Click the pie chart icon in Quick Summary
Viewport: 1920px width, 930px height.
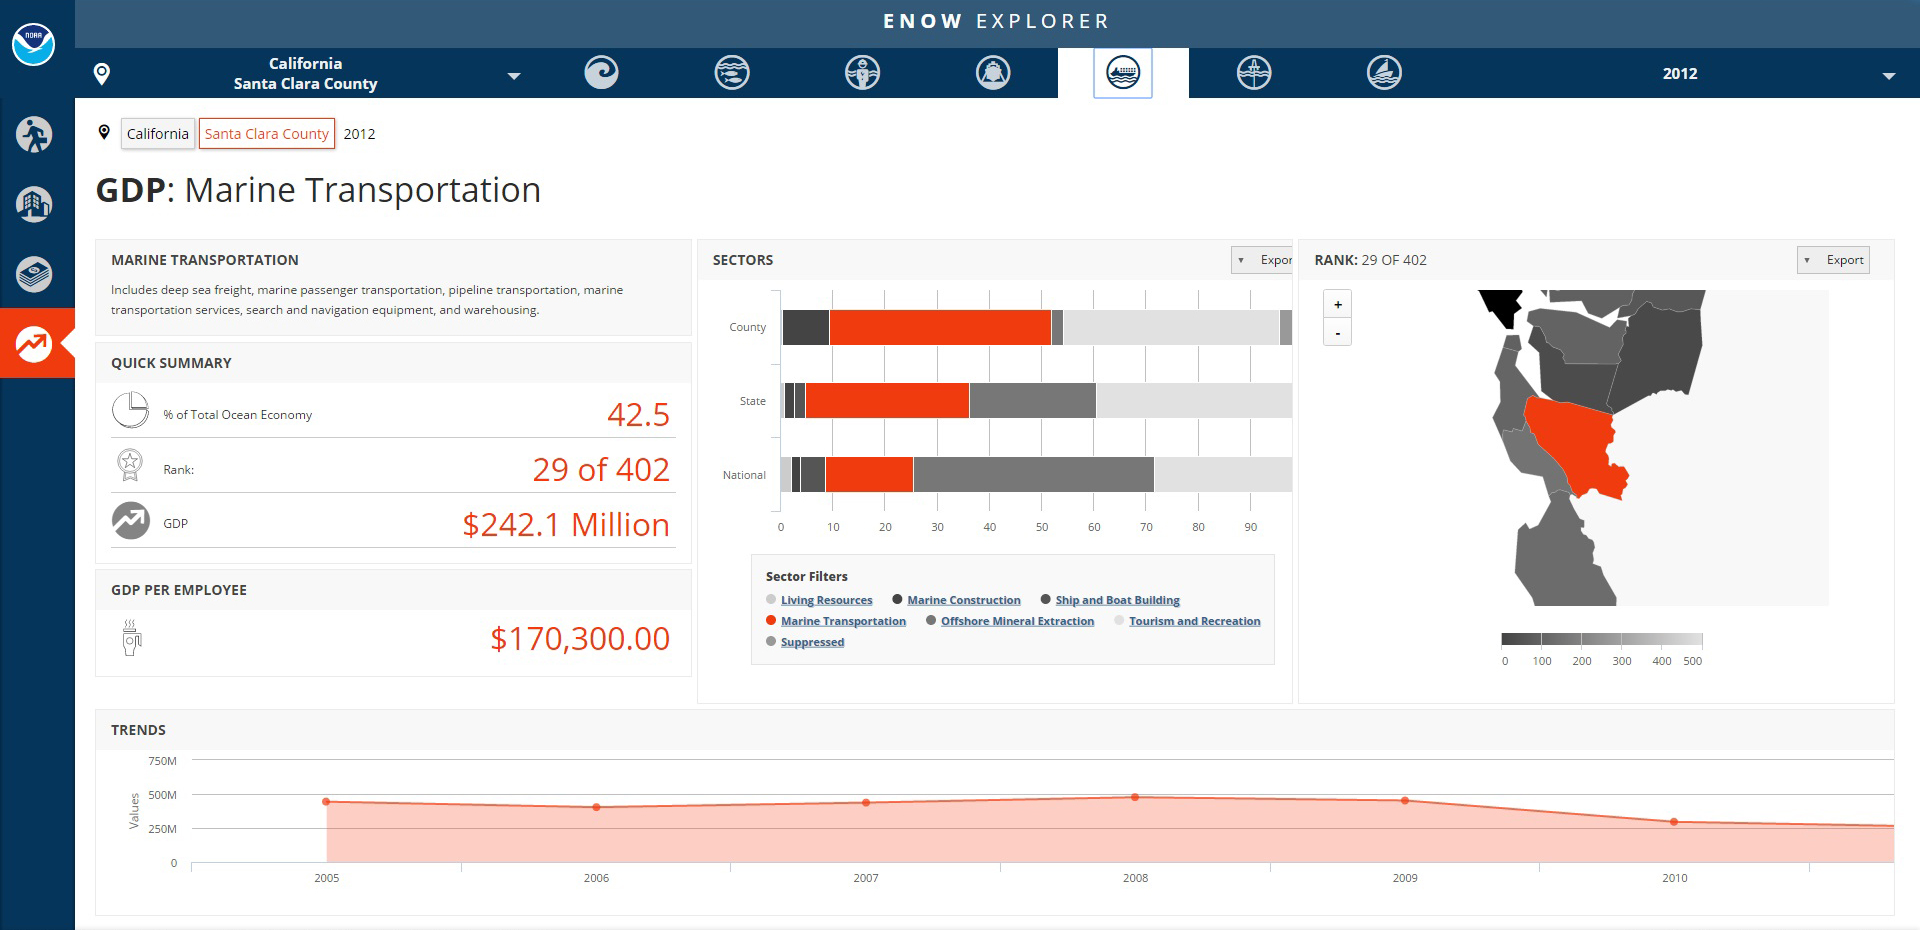[x=130, y=410]
